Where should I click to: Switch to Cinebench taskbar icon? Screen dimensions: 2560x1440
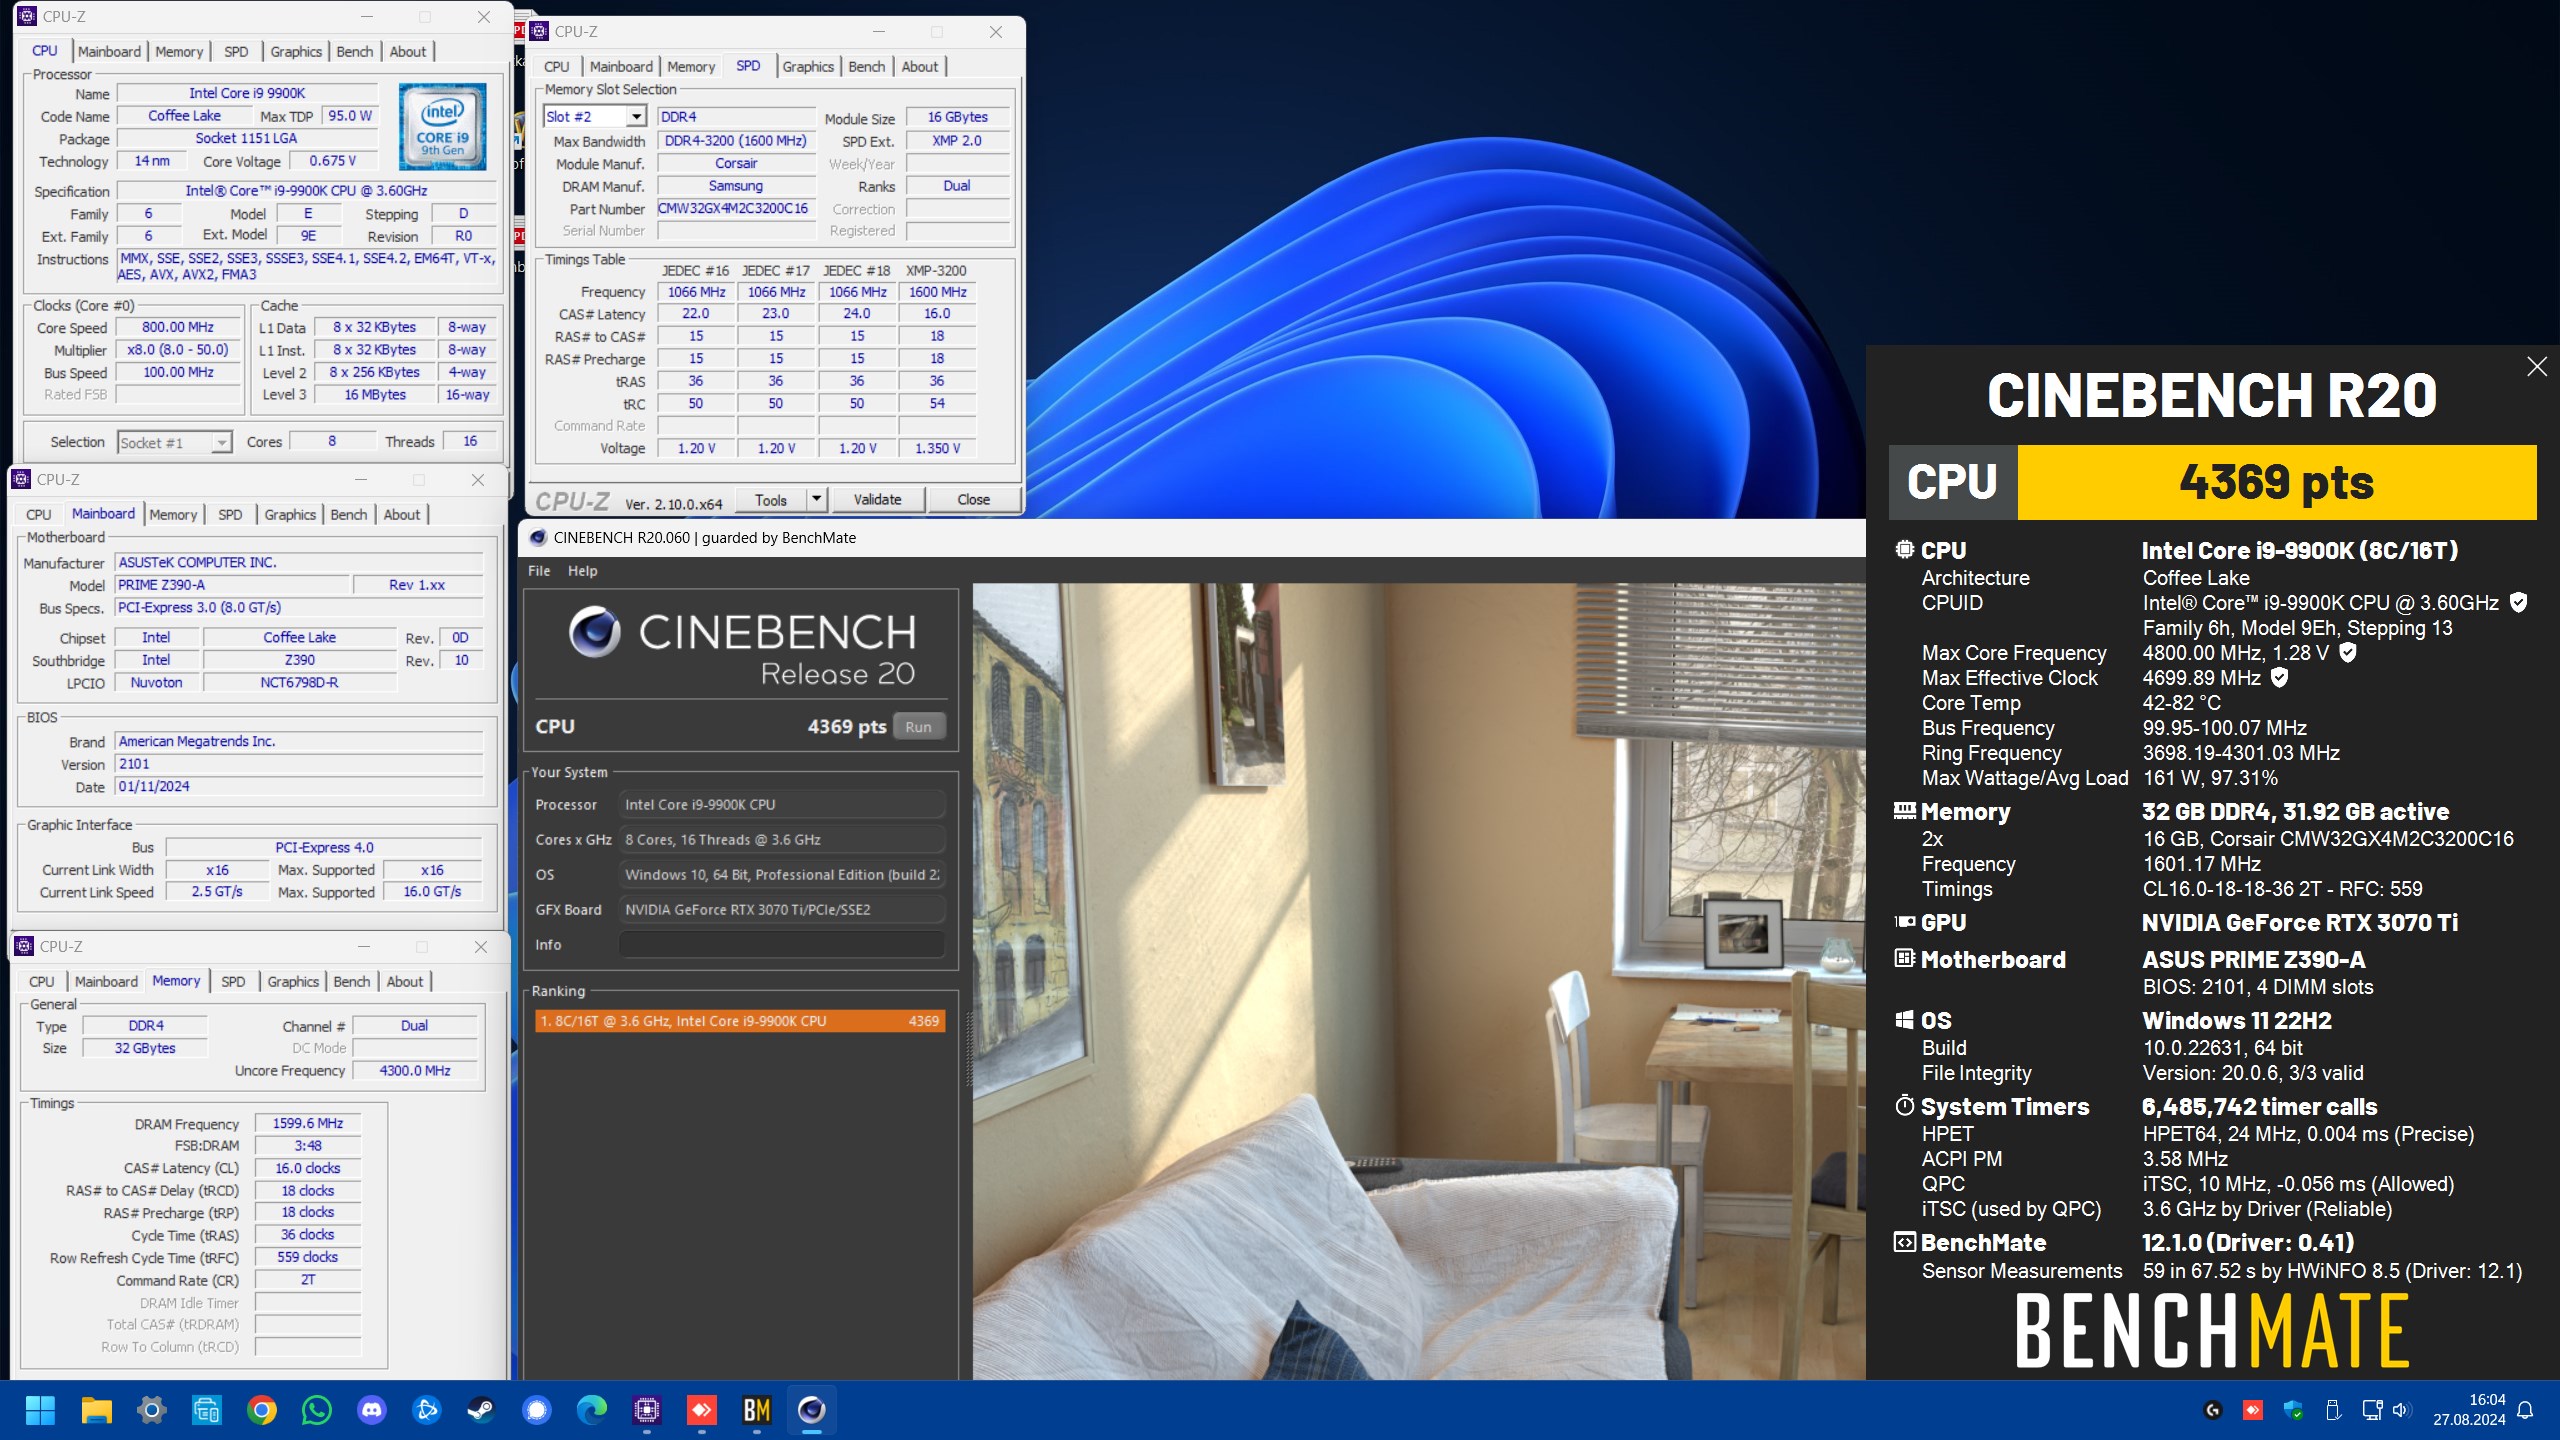[812, 1410]
